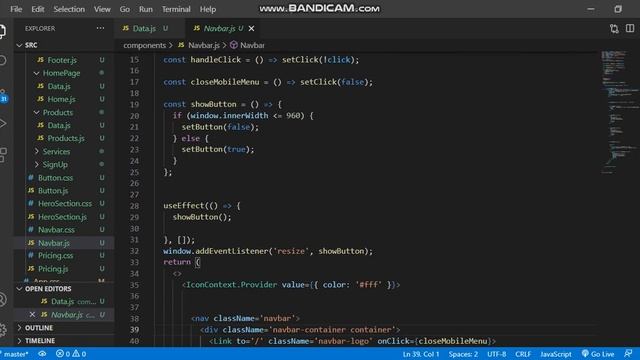640x360 pixels.
Task: Click the Spaces: 2 indentation setting
Action: [x=463, y=354]
